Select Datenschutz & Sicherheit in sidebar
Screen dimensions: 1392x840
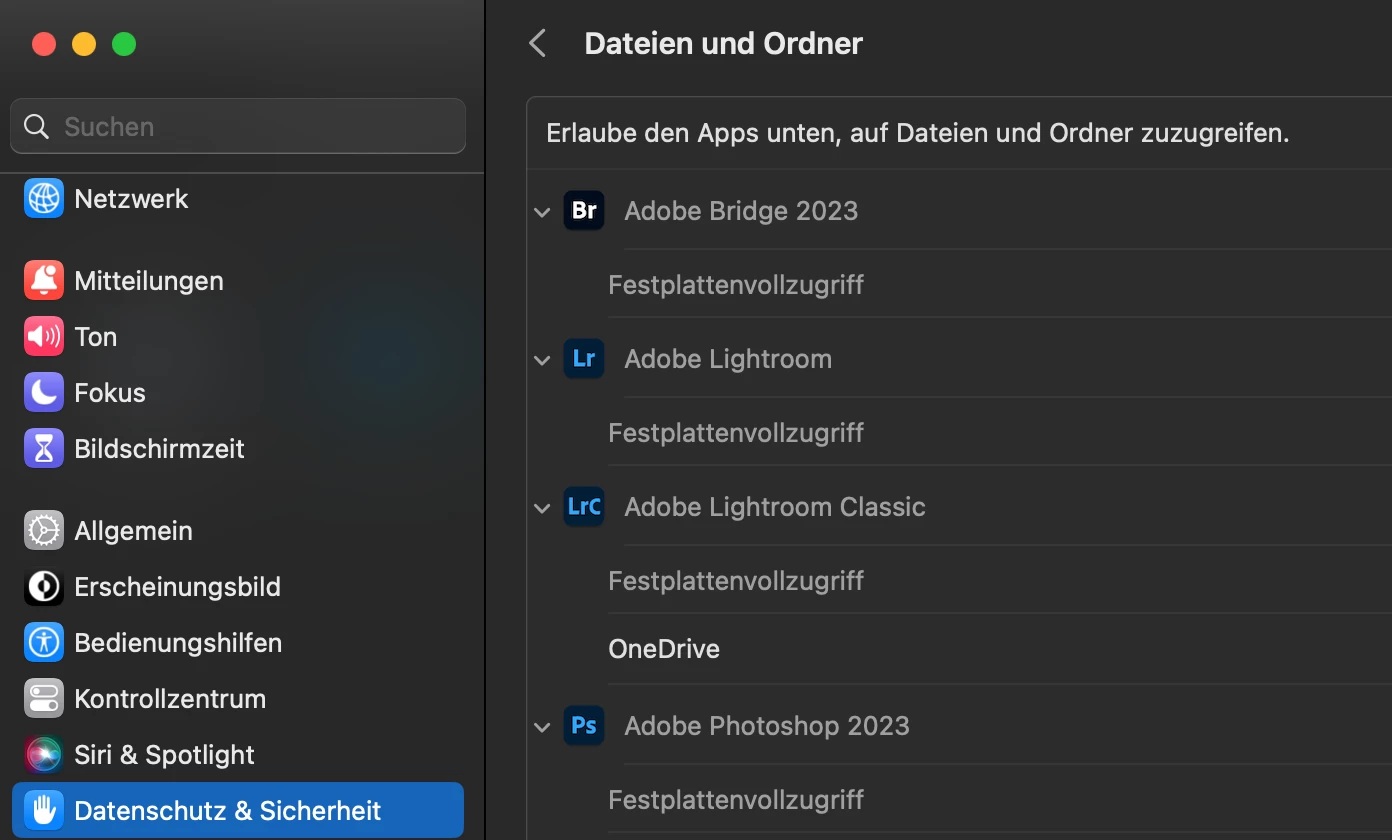[238, 810]
